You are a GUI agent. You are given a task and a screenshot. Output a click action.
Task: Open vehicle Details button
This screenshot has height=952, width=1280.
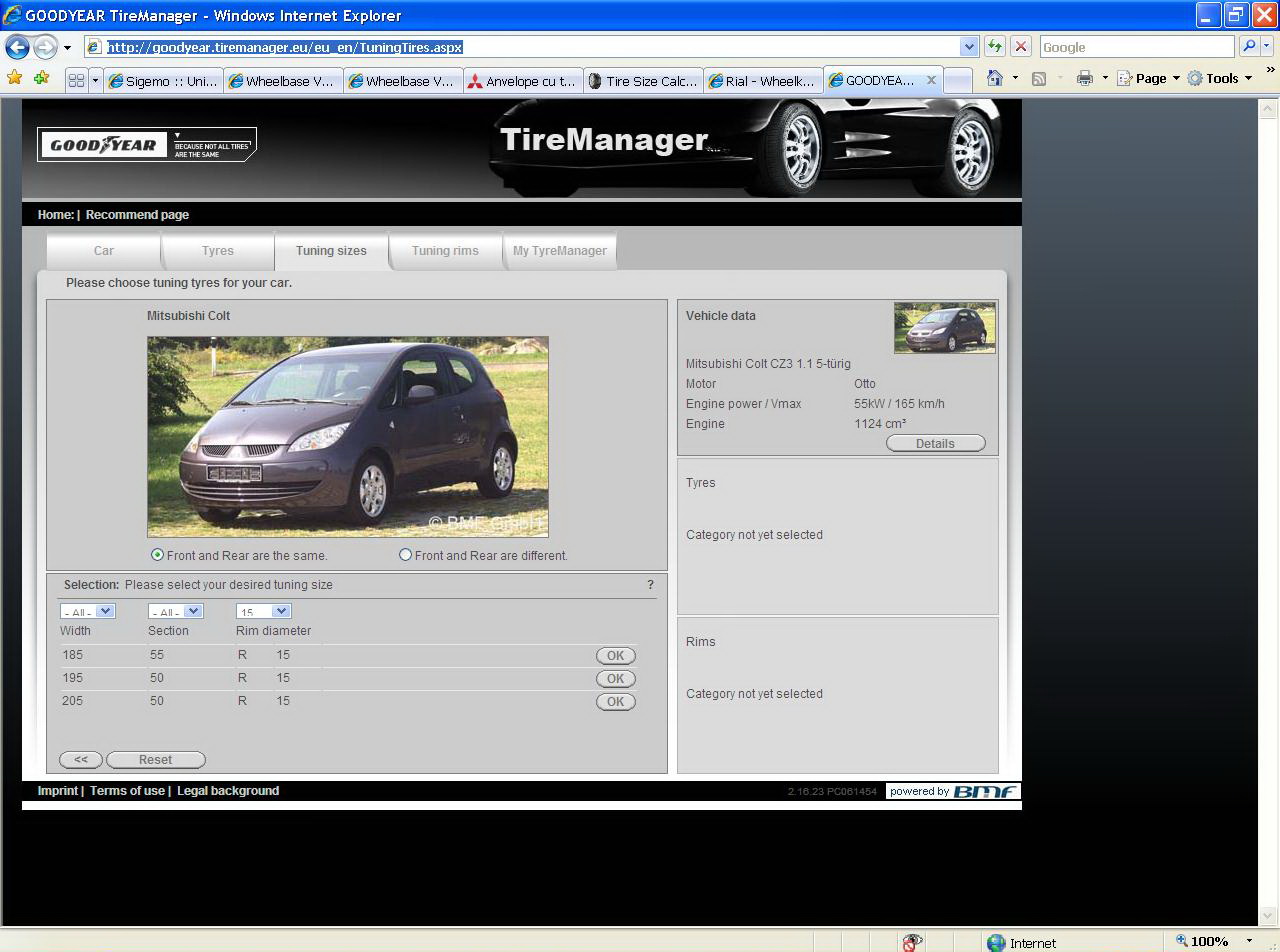936,444
